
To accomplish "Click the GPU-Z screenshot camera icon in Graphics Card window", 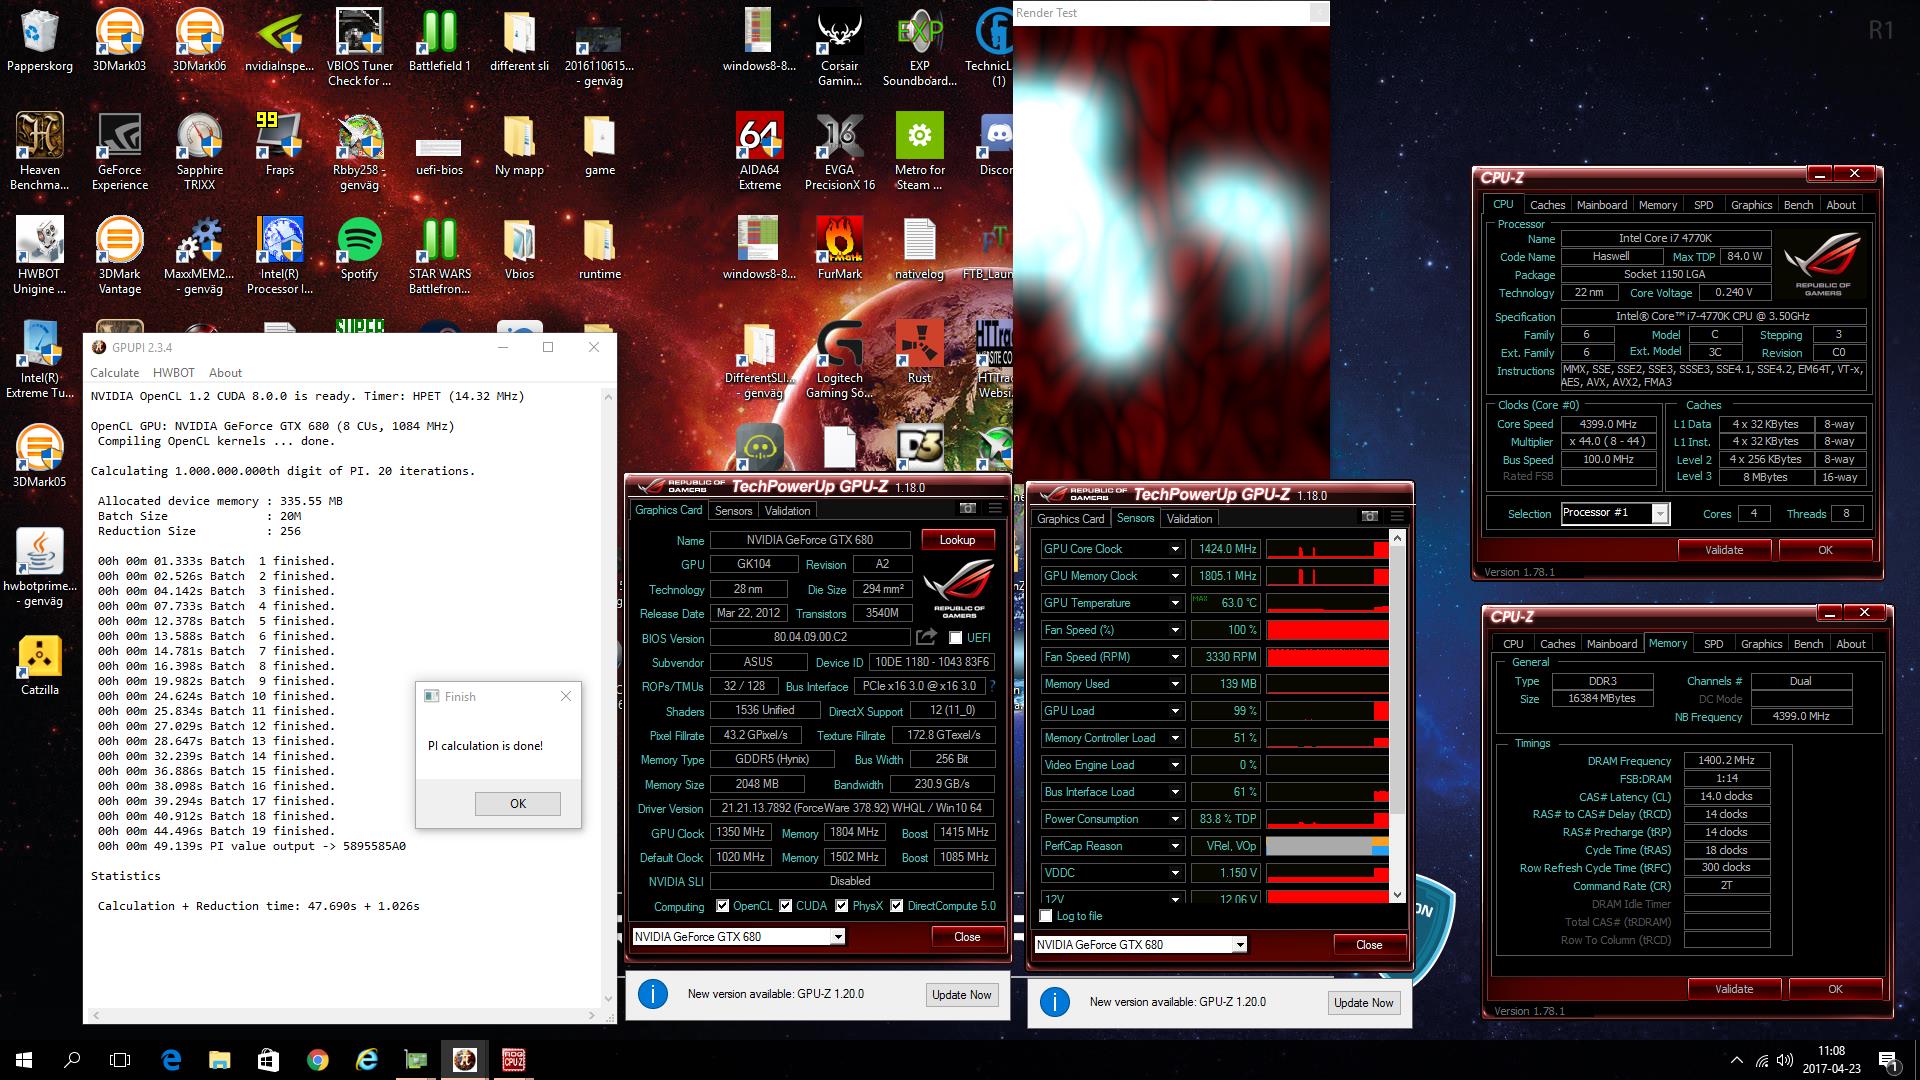I will pyautogui.click(x=967, y=509).
